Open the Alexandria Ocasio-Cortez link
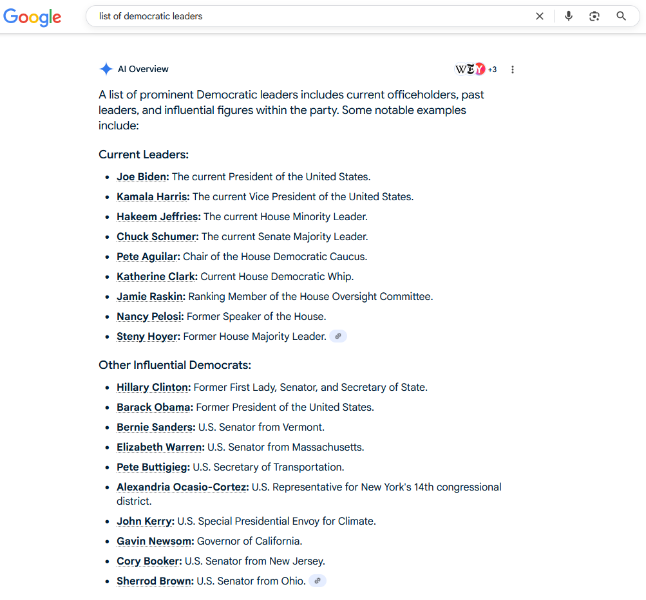The image size is (646, 600). (x=181, y=487)
